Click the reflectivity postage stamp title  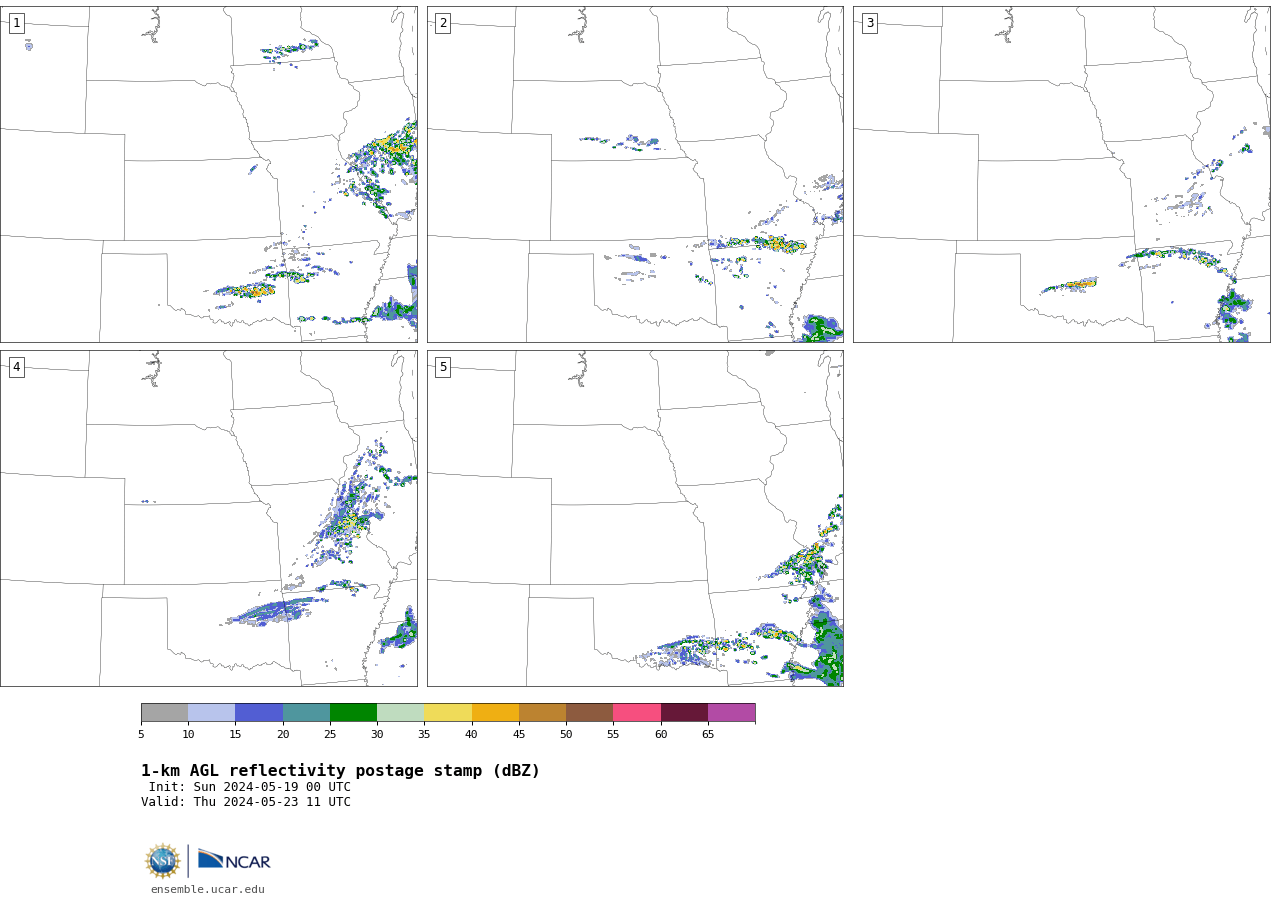tap(340, 771)
